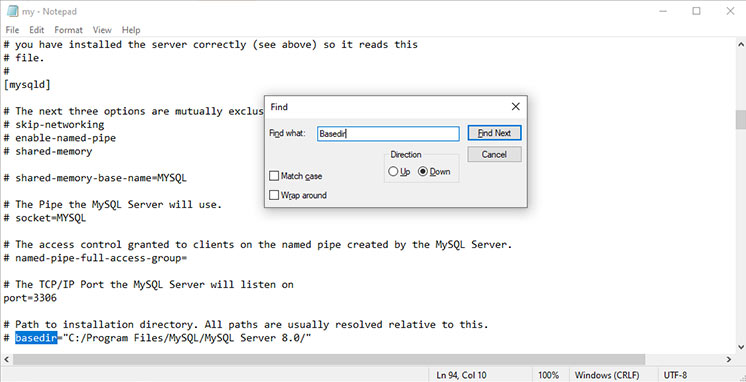Click the 100% zoom status entry
The width and height of the screenshot is (746, 382).
pos(549,375)
